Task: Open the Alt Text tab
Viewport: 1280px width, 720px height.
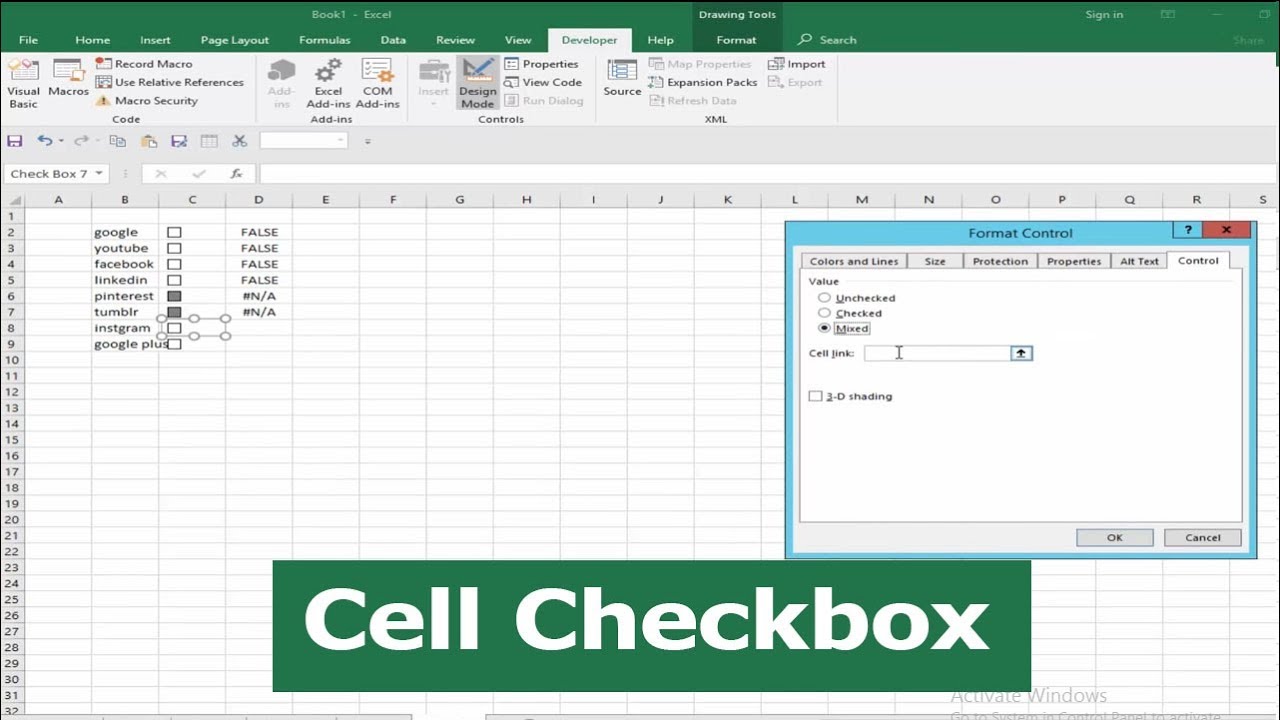Action: click(1139, 261)
